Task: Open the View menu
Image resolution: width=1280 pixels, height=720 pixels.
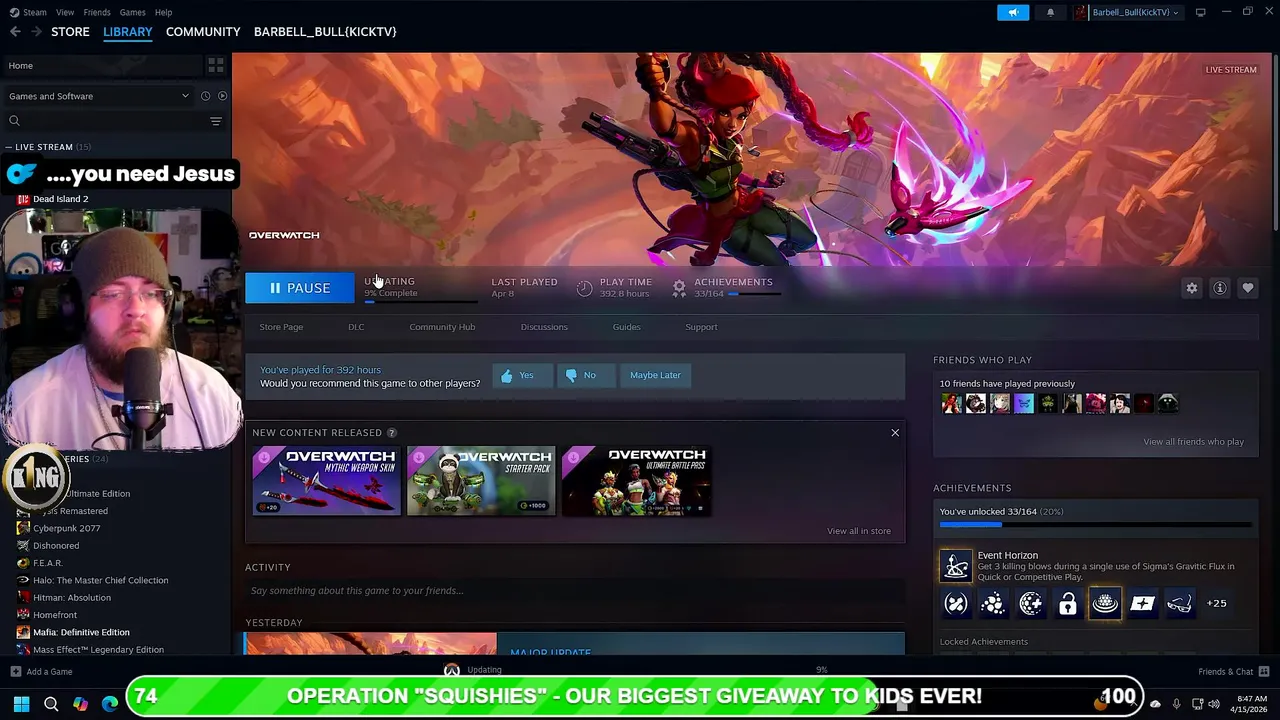Action: (65, 12)
